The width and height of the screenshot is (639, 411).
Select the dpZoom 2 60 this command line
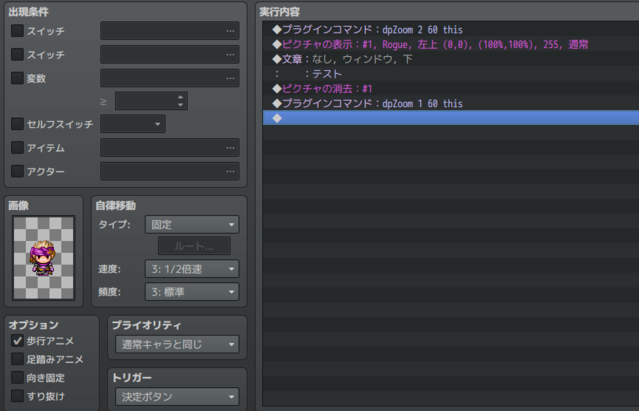coord(451,29)
